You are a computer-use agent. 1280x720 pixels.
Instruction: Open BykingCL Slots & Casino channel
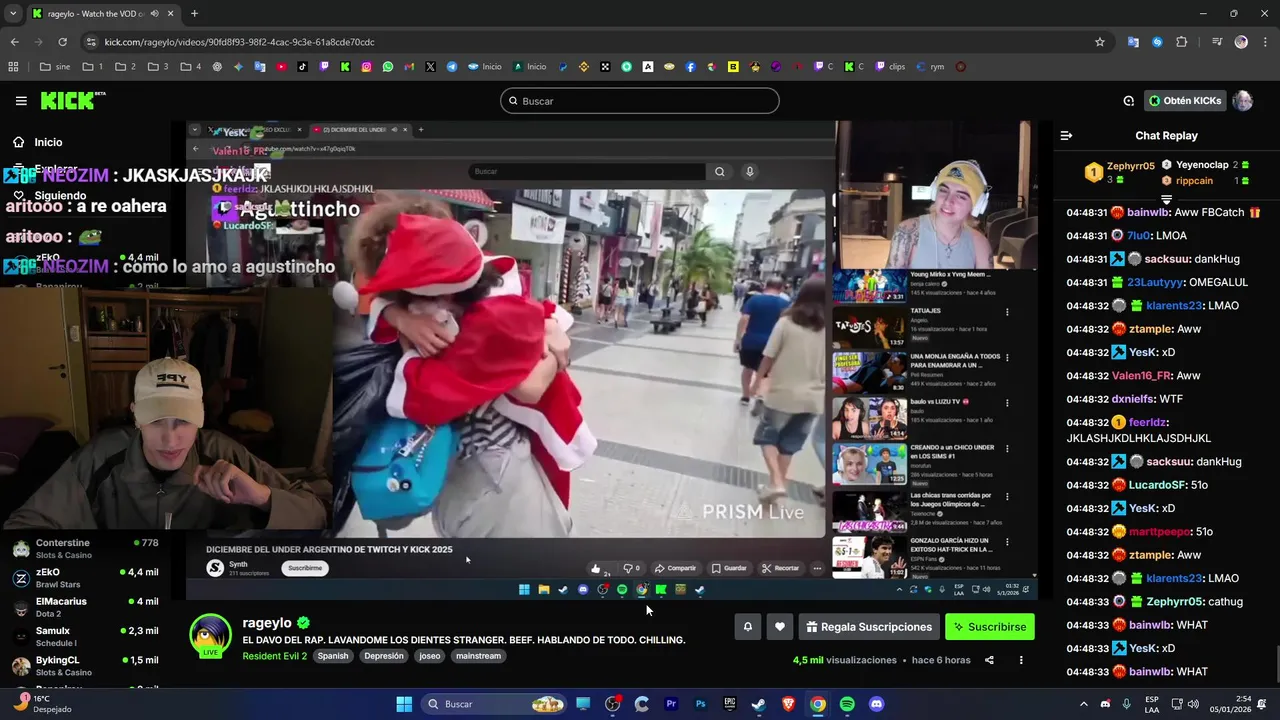85,665
